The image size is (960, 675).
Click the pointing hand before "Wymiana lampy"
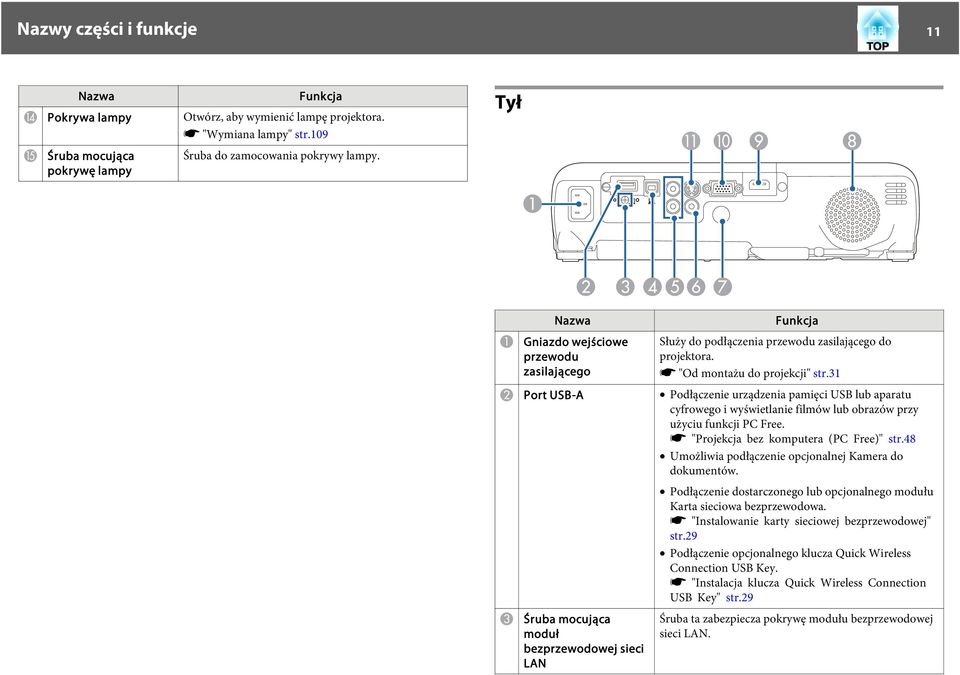(192, 134)
